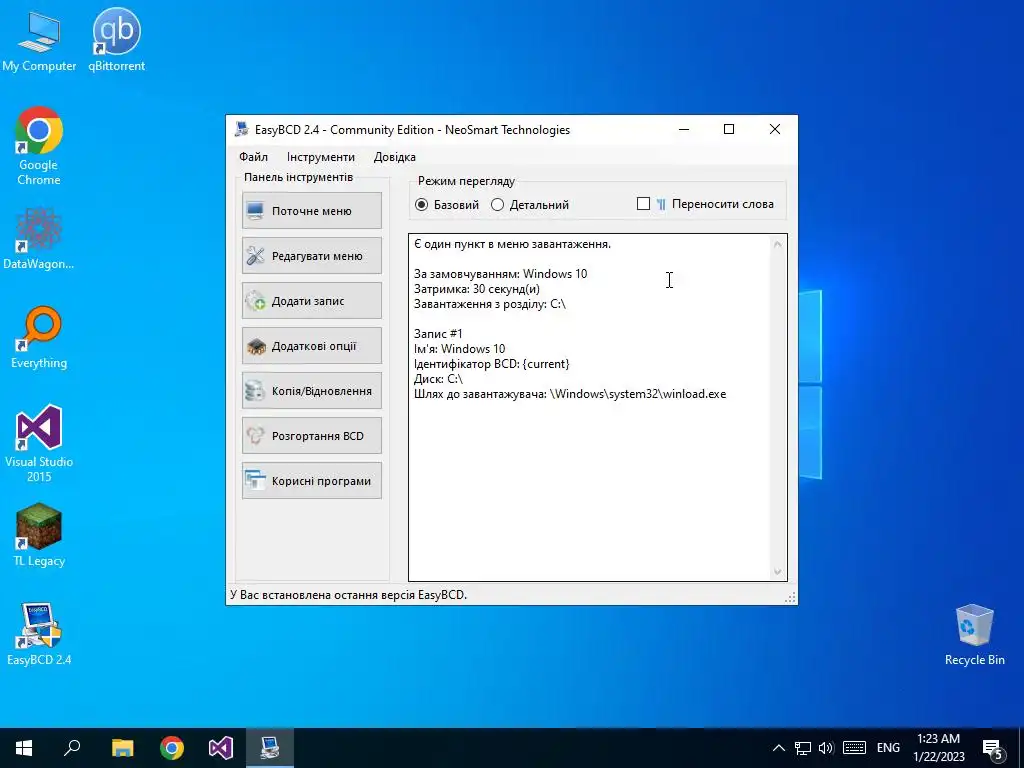
Task: Open the notification center icon
Action: [x=993, y=749]
